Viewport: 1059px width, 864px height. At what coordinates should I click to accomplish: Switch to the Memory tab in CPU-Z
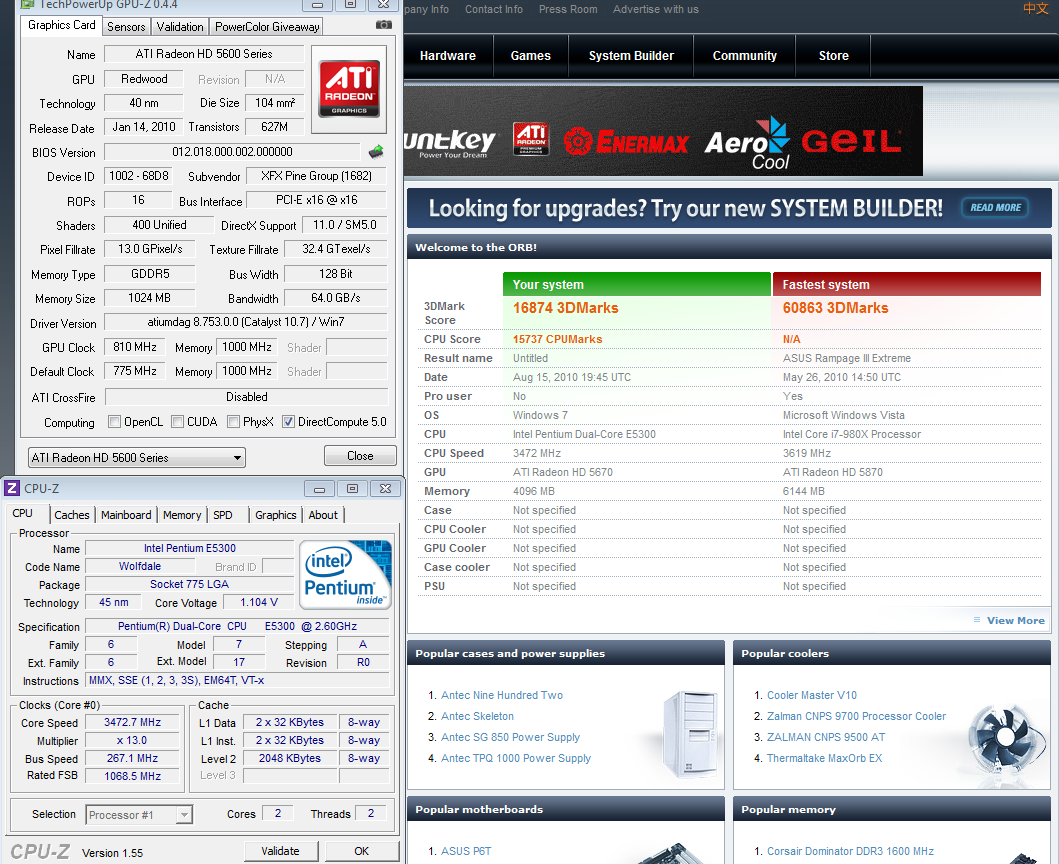pyautogui.click(x=182, y=515)
